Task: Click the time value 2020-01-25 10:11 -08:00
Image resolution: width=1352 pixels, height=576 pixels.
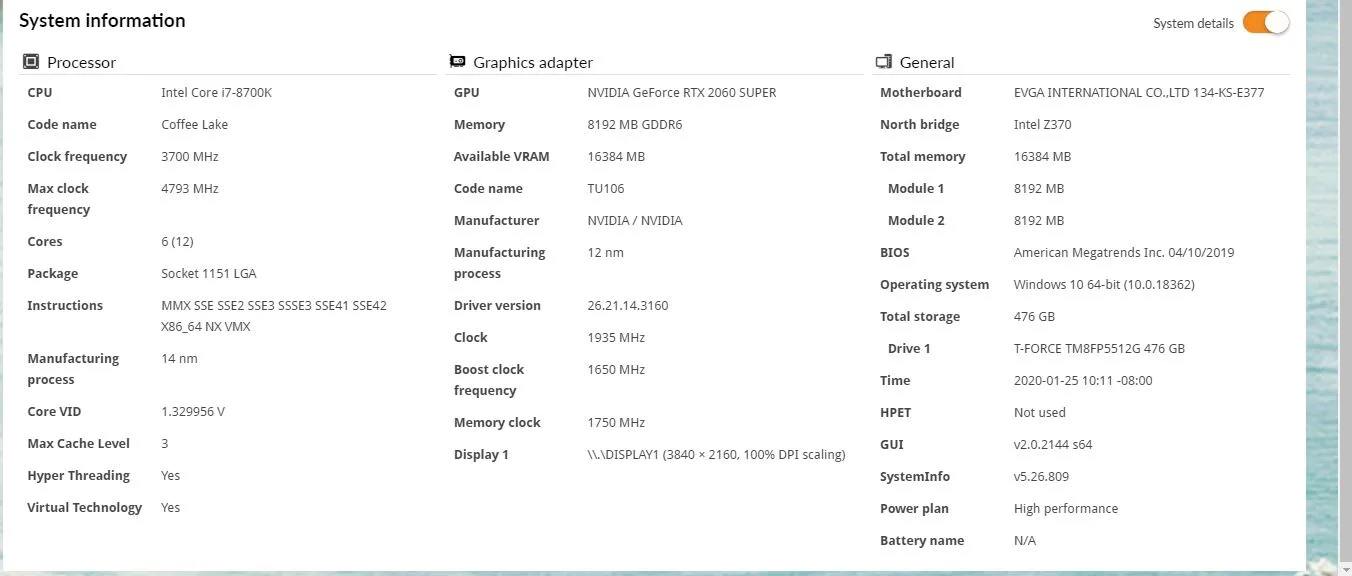Action: (1083, 381)
